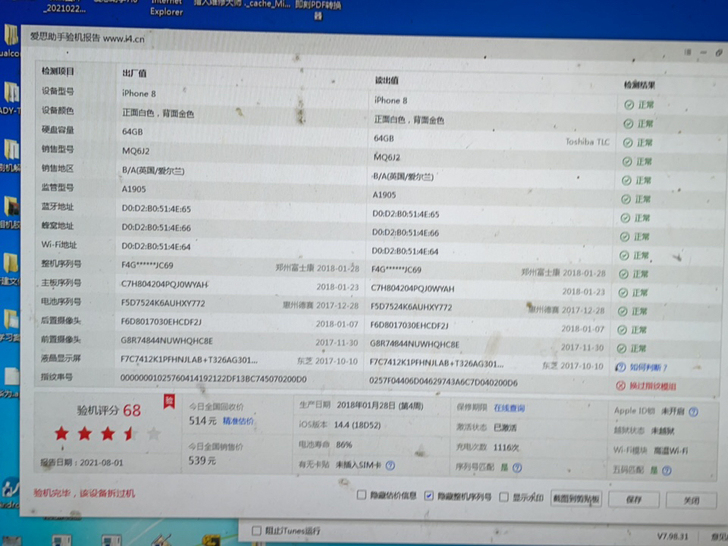
Task: Enable the 隐藏估价信息 checkbox
Action: (x=361, y=495)
